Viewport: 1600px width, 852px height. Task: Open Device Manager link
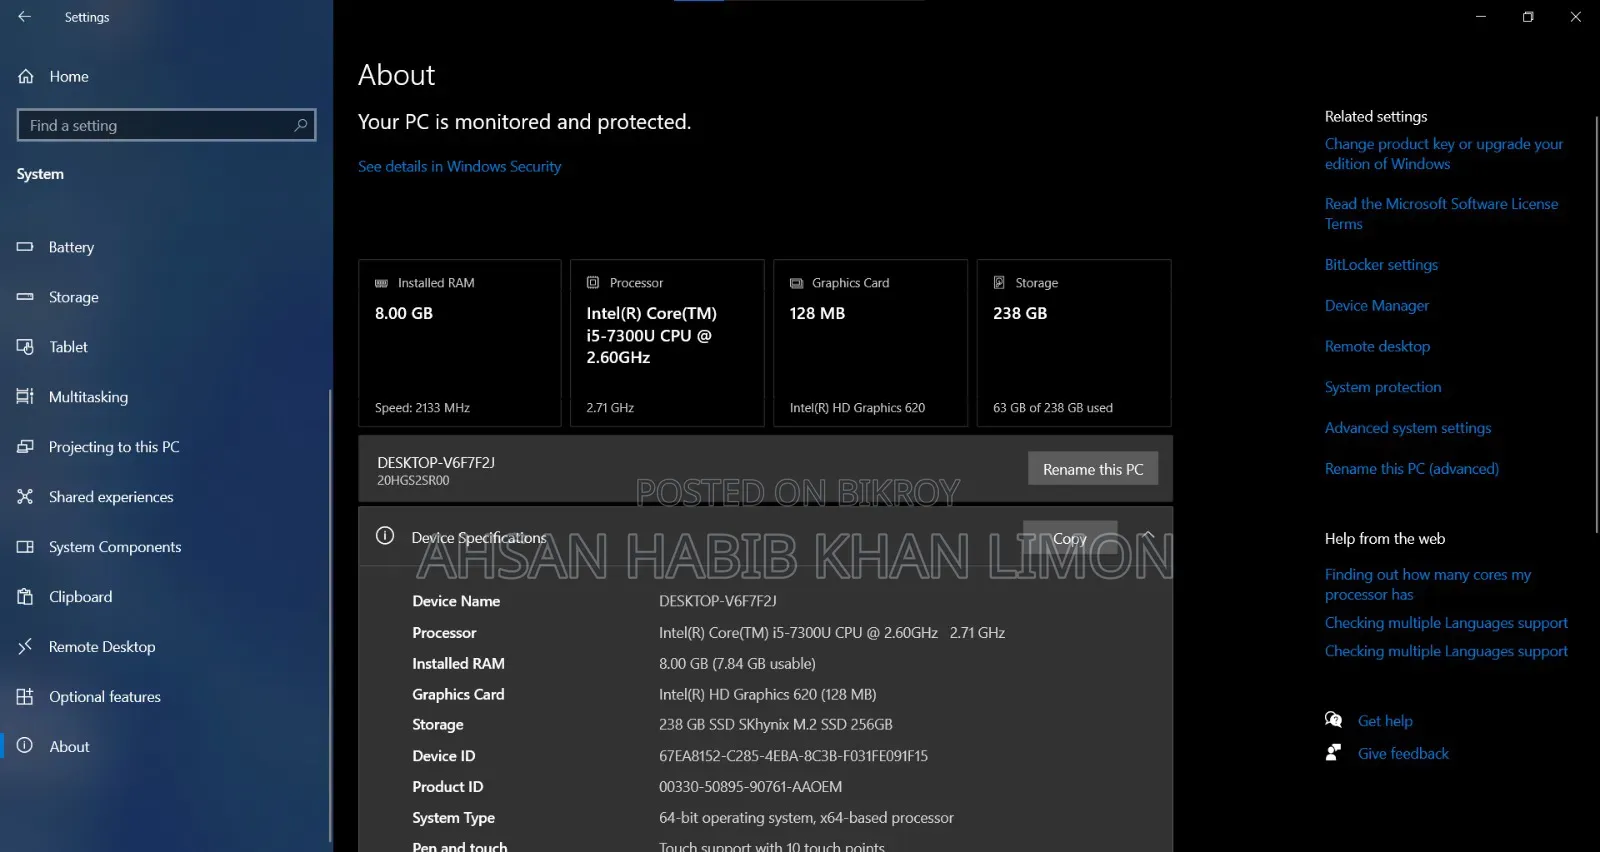(x=1377, y=306)
